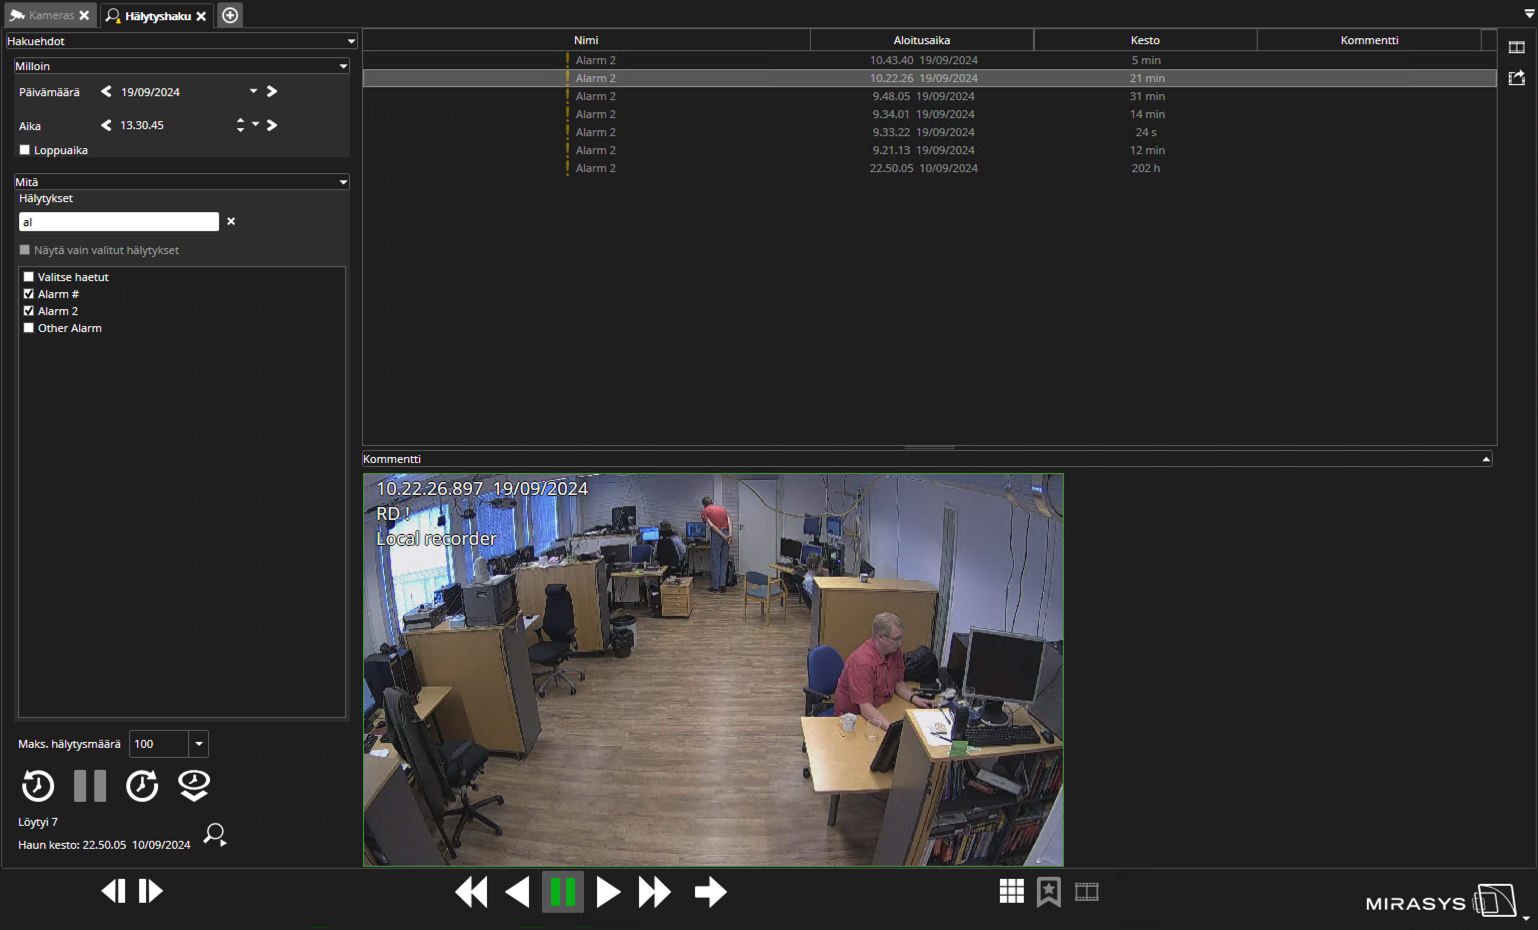Clear the Hälytykset search field

click(x=231, y=222)
